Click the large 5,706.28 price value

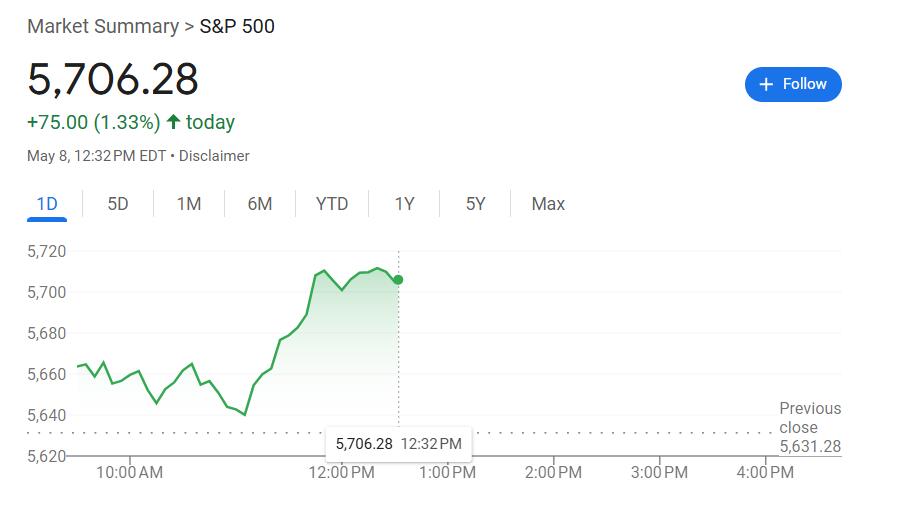113,79
